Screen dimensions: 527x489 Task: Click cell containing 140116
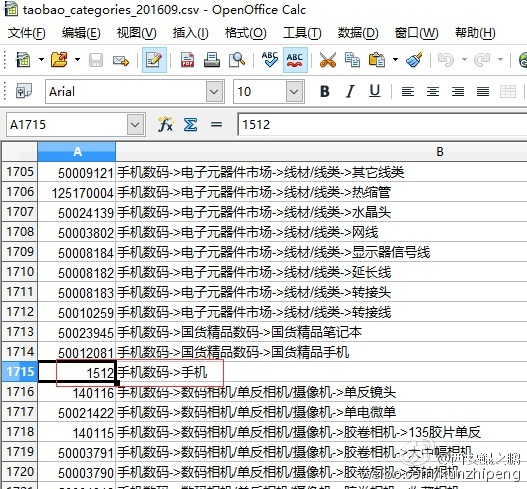click(77, 392)
